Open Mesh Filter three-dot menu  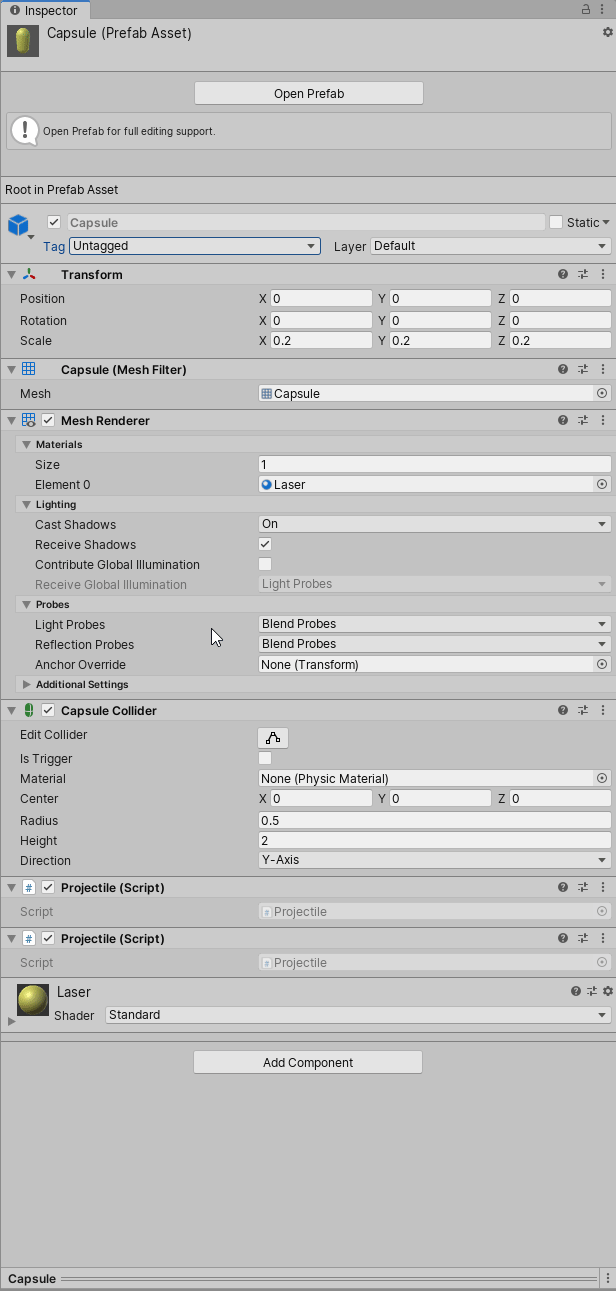point(603,369)
